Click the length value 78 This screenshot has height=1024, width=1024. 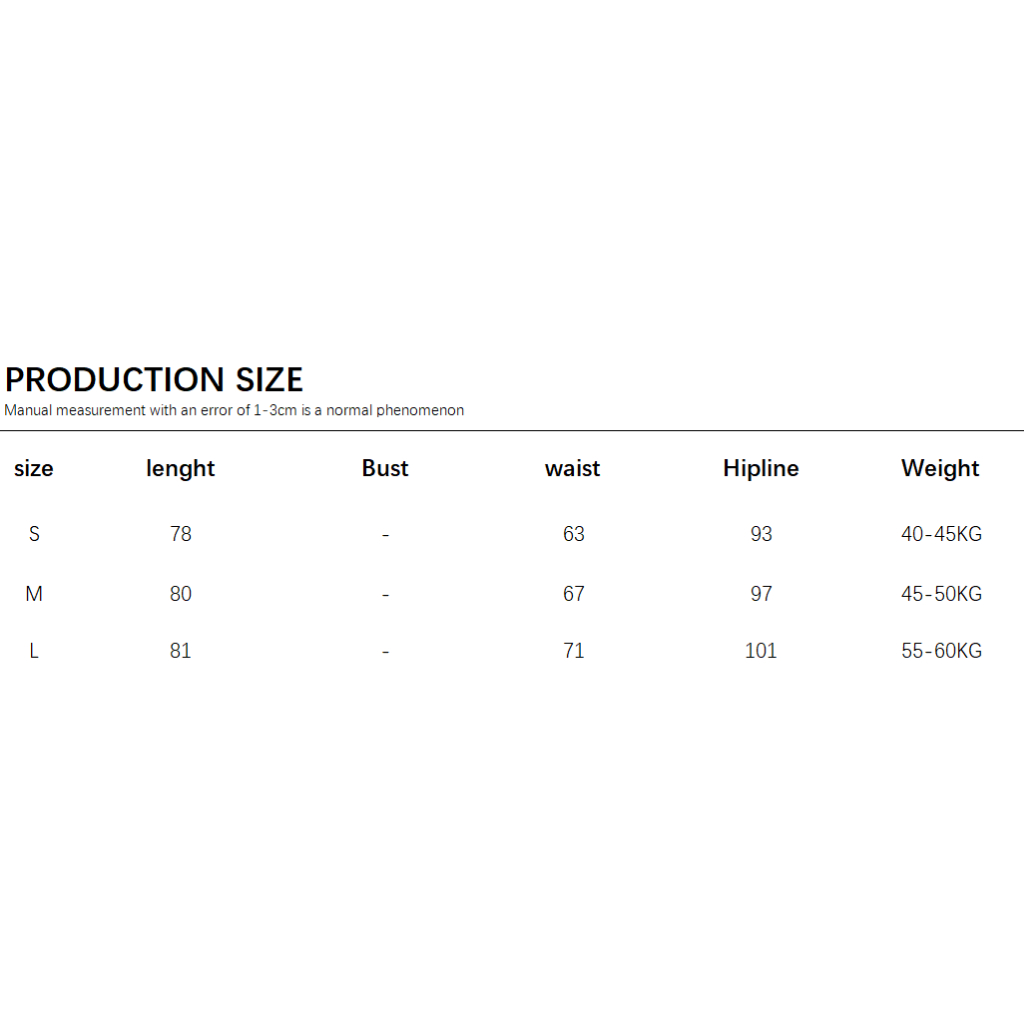point(181,534)
